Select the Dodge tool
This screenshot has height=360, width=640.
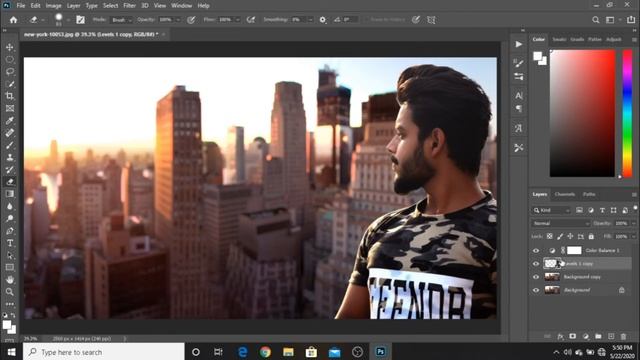point(9,219)
